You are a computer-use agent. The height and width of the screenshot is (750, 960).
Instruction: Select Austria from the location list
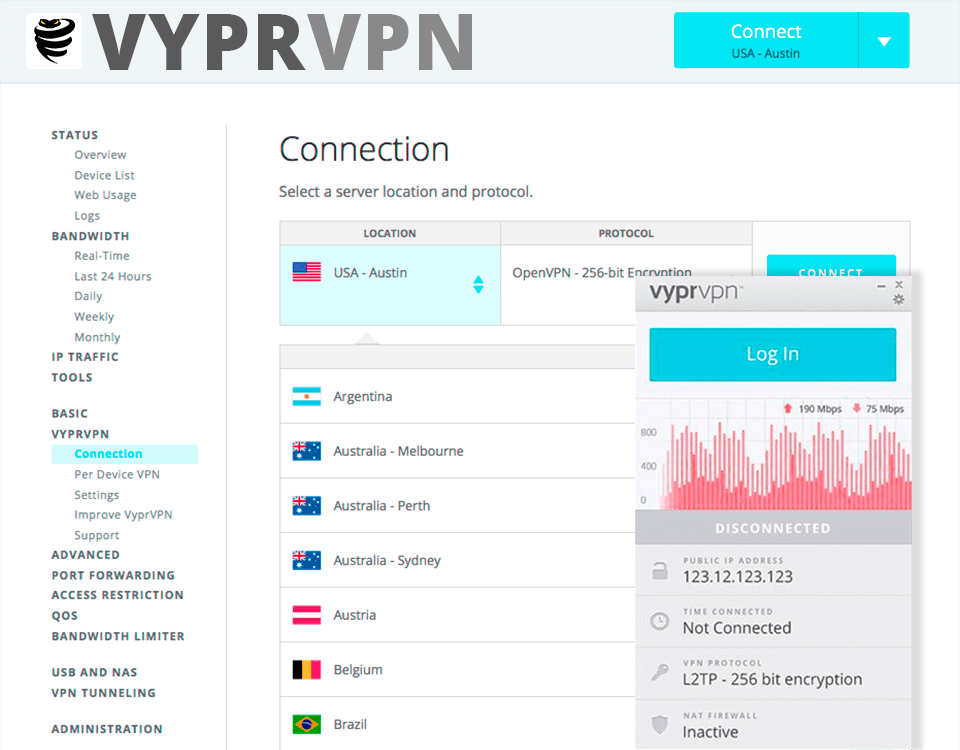457,615
